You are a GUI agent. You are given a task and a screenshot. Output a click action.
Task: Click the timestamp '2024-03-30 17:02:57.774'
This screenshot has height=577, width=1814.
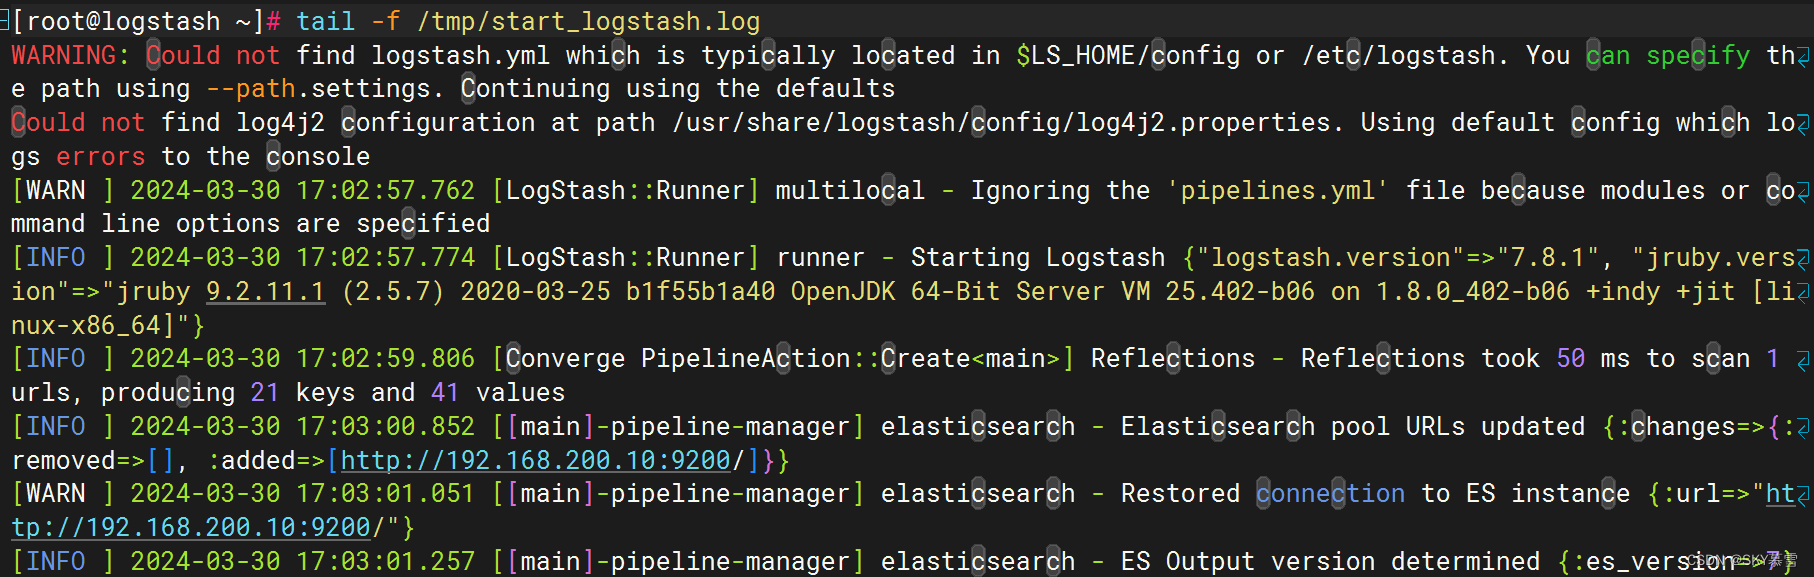(303, 257)
